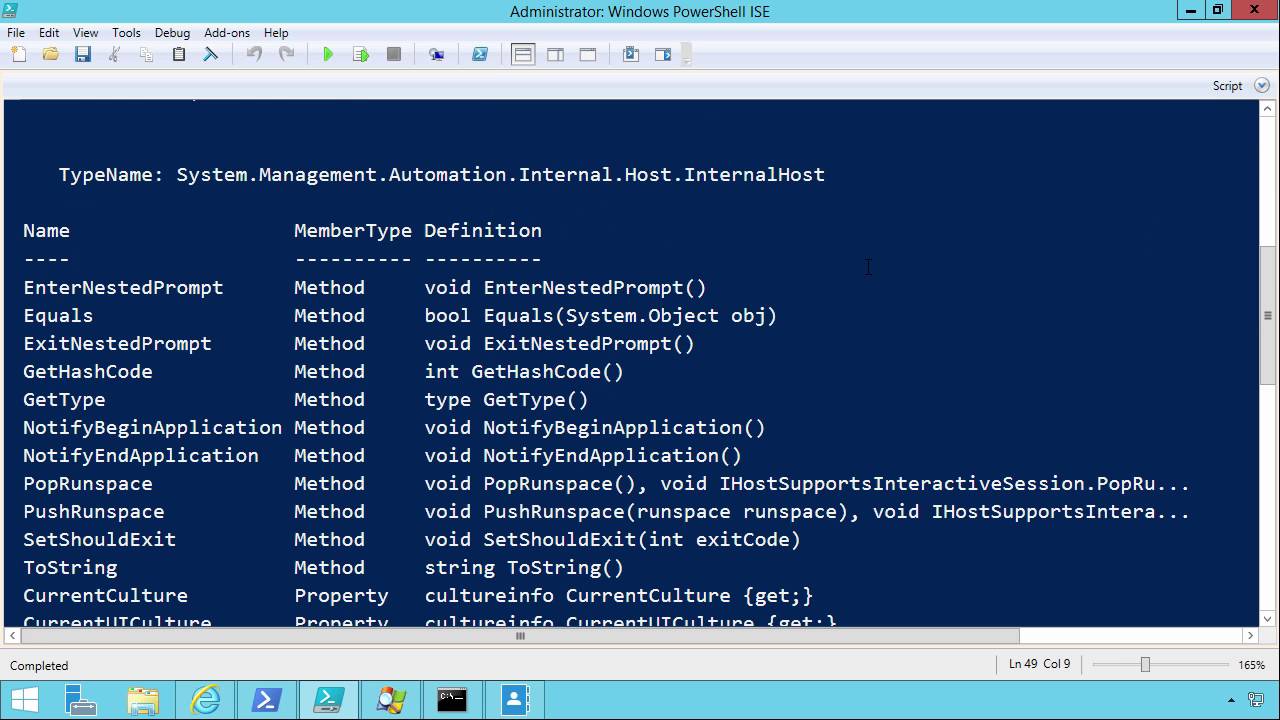Open the File menu
The image size is (1280, 720).
click(16, 33)
